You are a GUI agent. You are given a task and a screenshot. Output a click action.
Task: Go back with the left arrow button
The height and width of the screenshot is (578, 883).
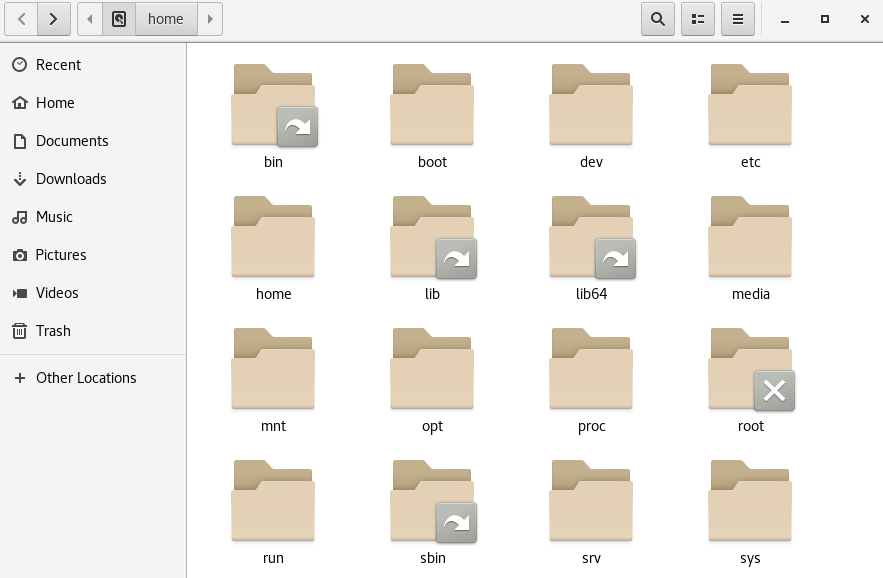[21, 19]
